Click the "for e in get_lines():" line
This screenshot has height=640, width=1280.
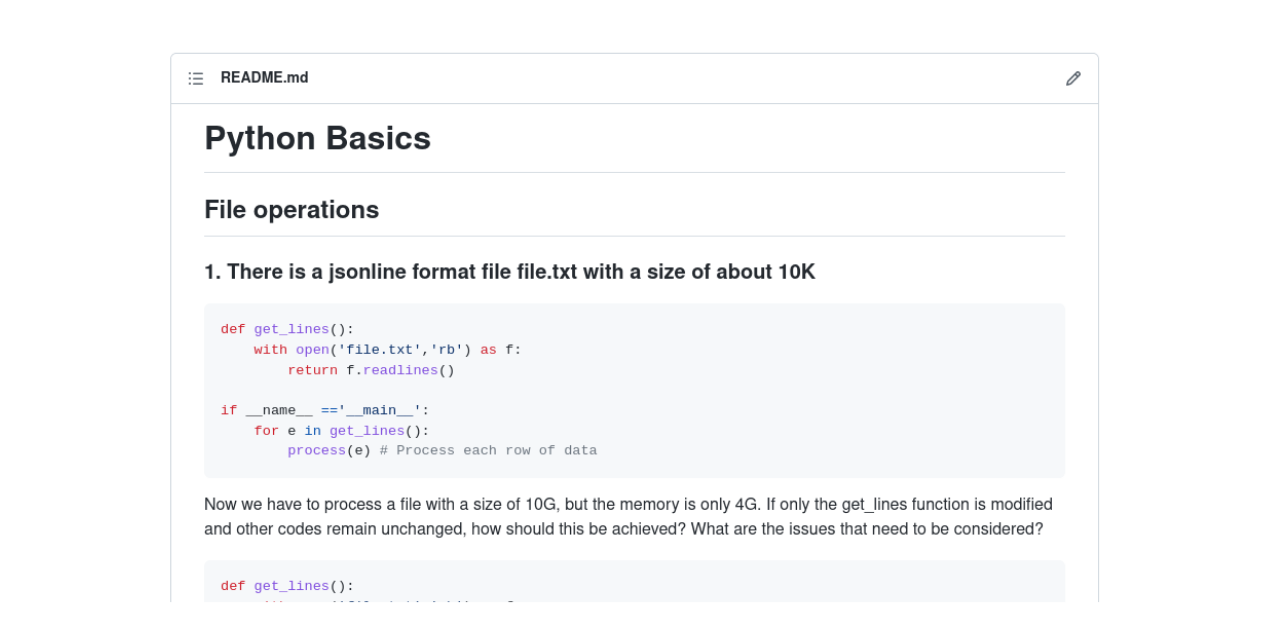(x=340, y=431)
